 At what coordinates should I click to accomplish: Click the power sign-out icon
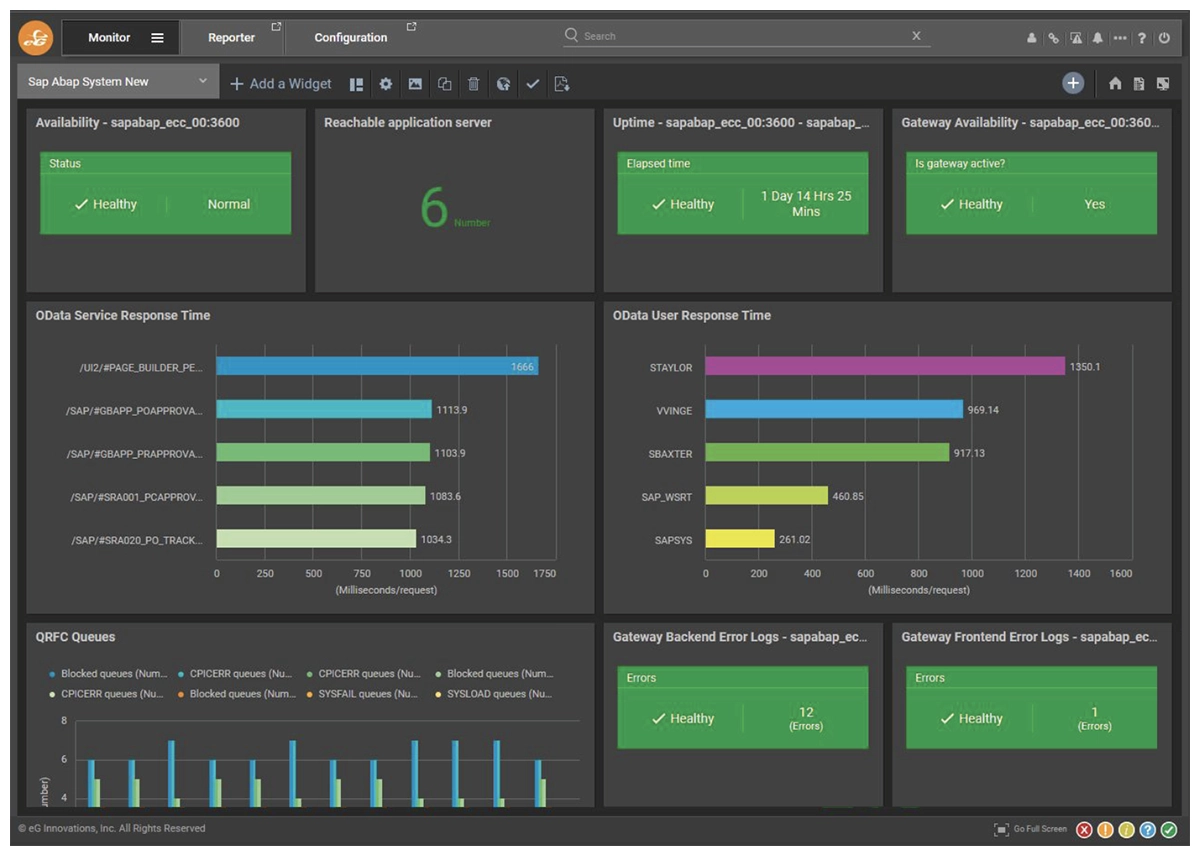(1164, 38)
